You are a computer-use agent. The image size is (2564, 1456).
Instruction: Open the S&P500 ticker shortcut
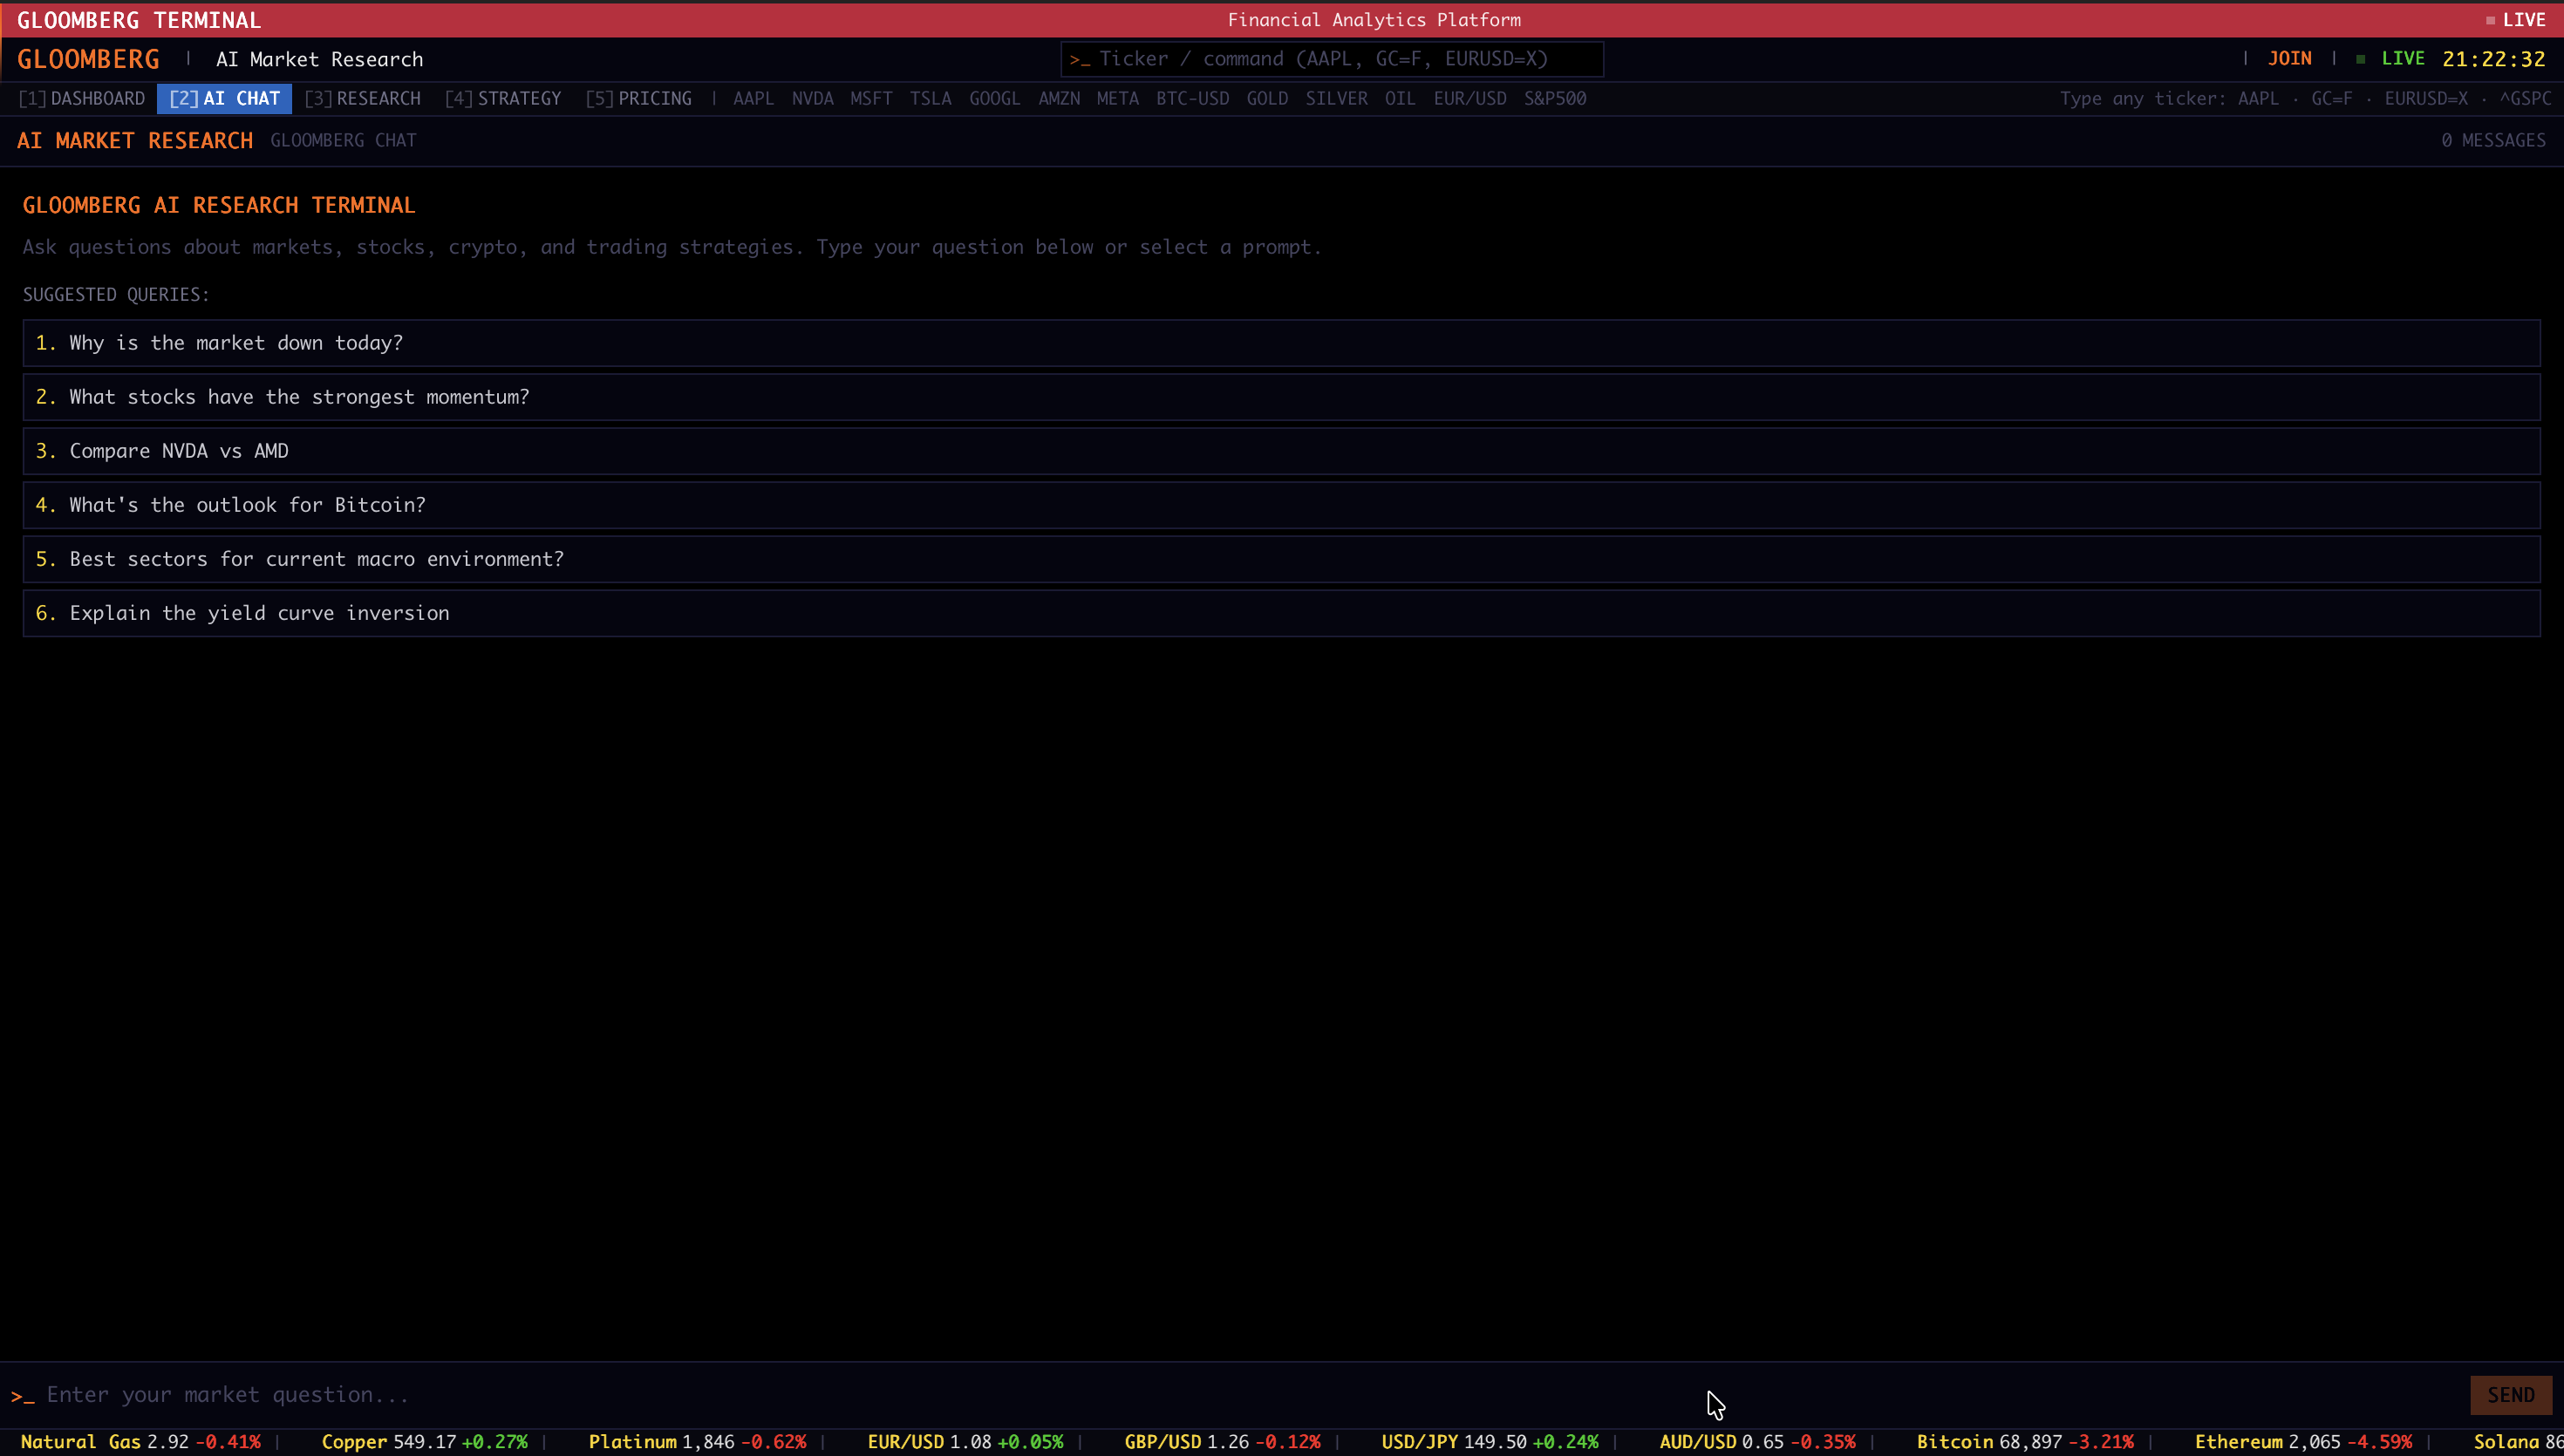point(1554,98)
